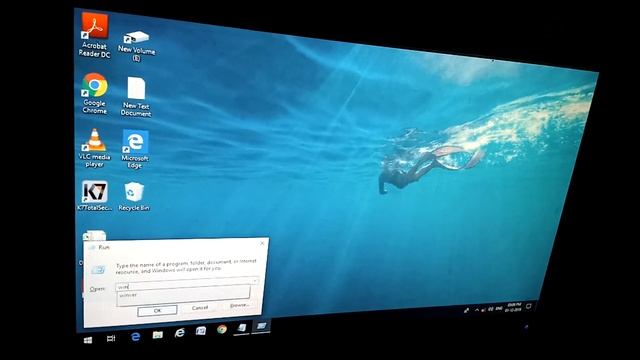Open VLC media player shortcut
The image size is (640, 360).
(94, 148)
